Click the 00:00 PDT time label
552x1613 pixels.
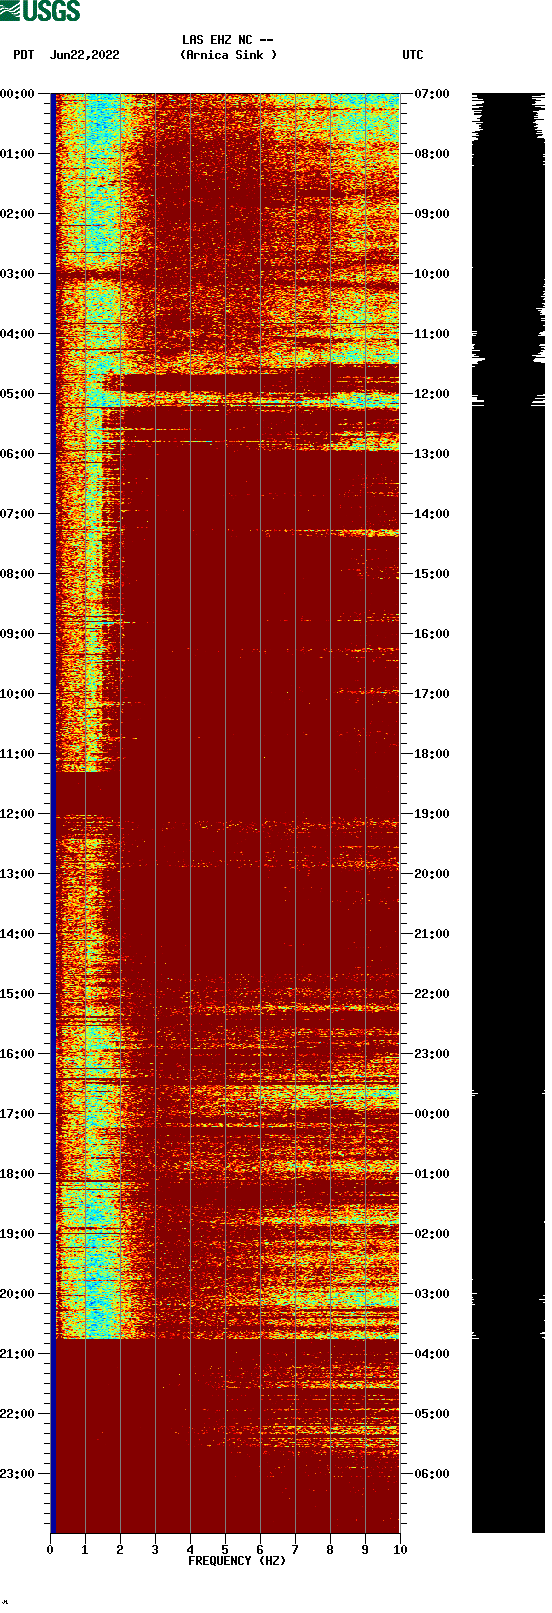click(18, 94)
